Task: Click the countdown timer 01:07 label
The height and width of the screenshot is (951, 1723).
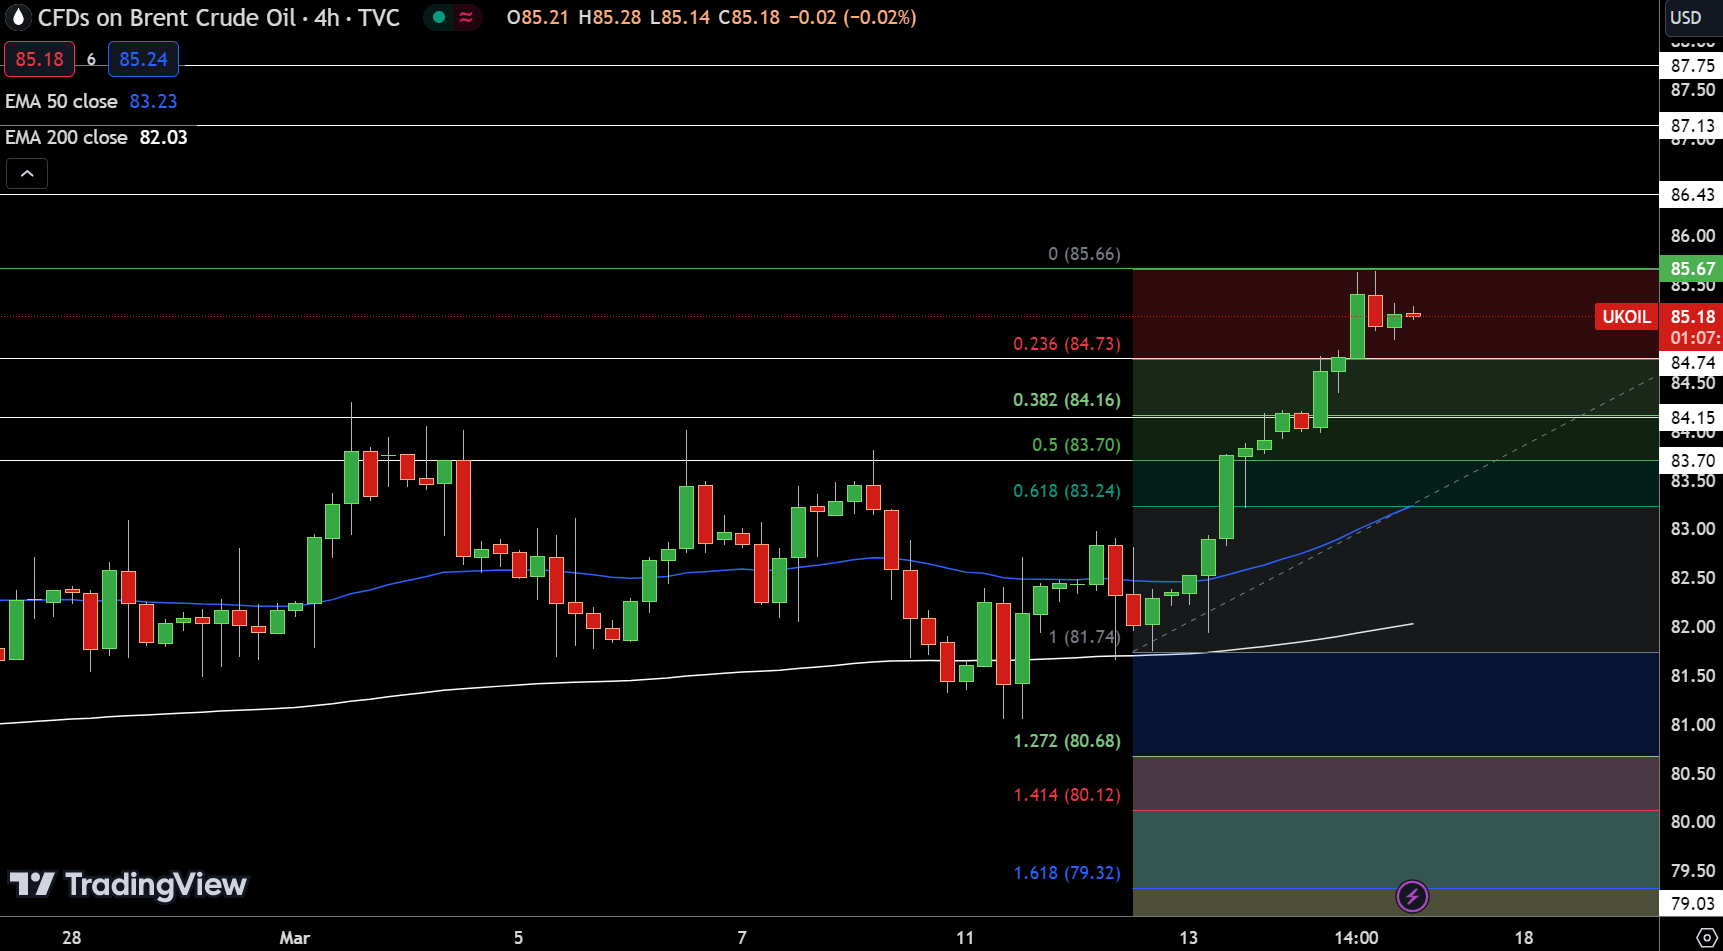Action: (1695, 338)
